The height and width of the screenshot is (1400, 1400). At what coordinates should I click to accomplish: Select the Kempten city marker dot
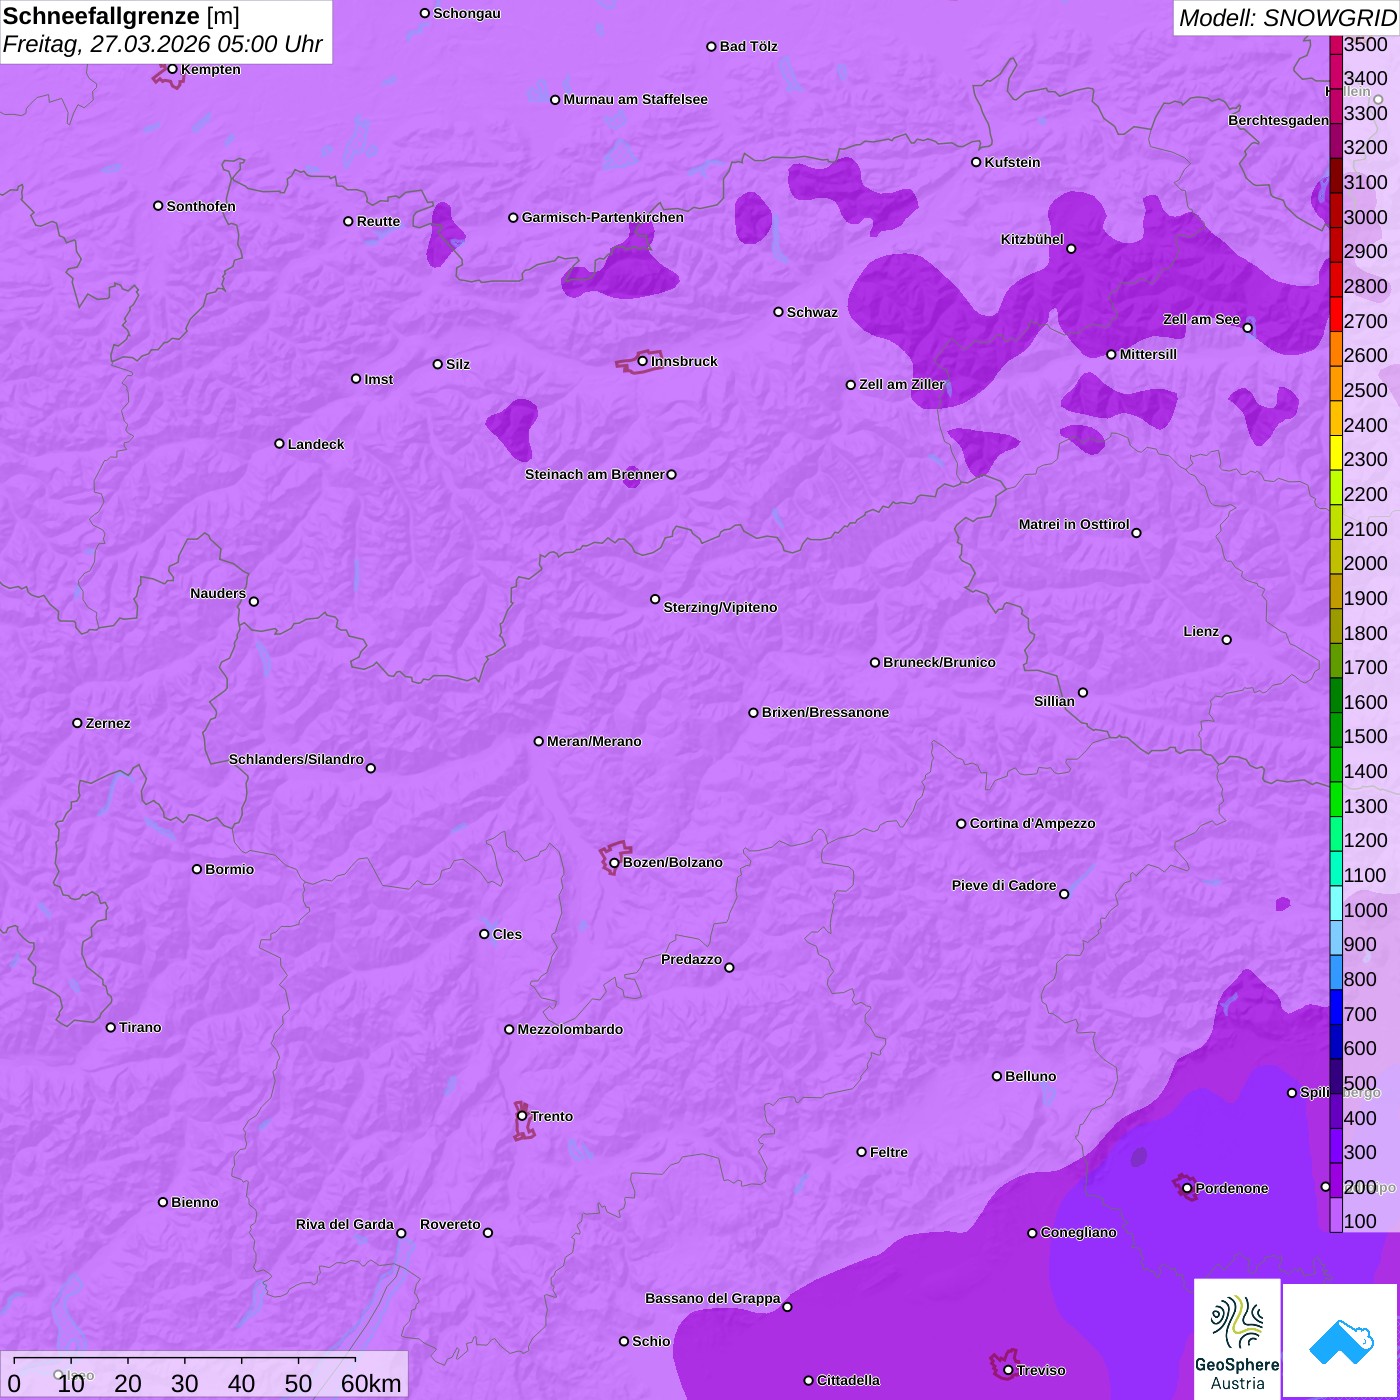172,69
